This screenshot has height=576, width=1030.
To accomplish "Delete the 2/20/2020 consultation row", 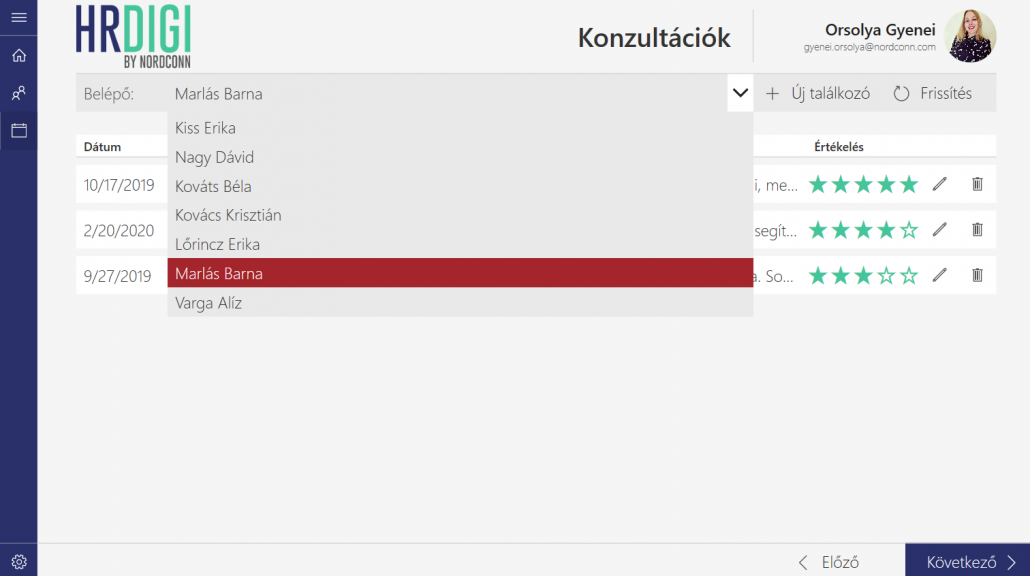I will click(x=977, y=230).
